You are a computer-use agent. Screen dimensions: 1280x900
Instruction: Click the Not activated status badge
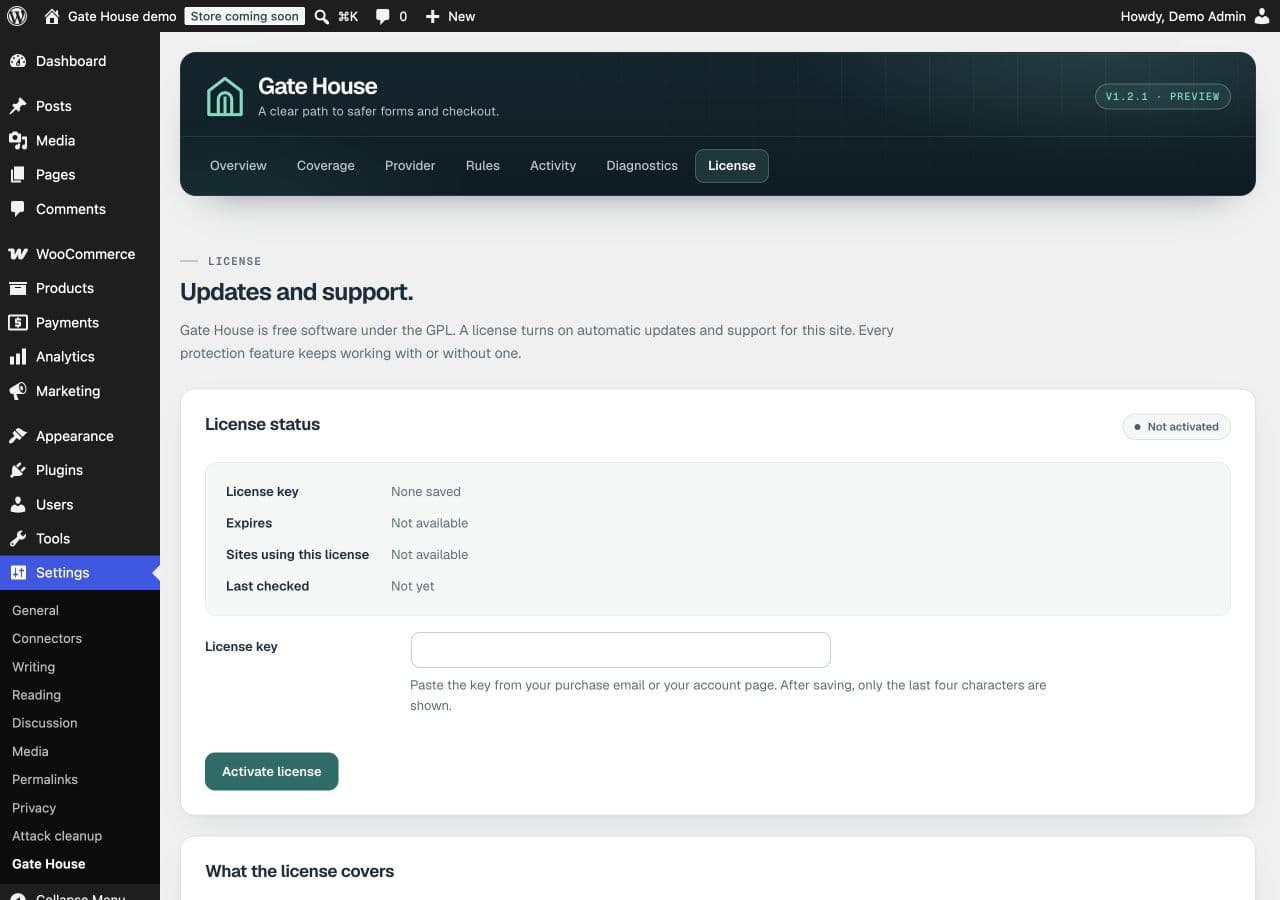pyautogui.click(x=1177, y=427)
